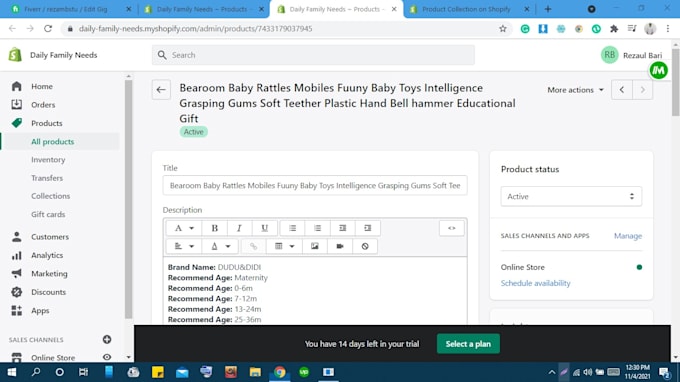
Task: Open the Windows Start menu
Action: pyautogui.click(x=12, y=372)
